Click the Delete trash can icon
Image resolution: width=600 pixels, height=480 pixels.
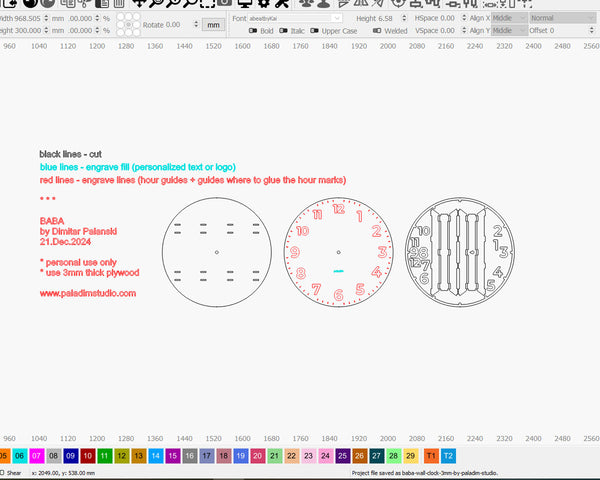[x=119, y=3]
